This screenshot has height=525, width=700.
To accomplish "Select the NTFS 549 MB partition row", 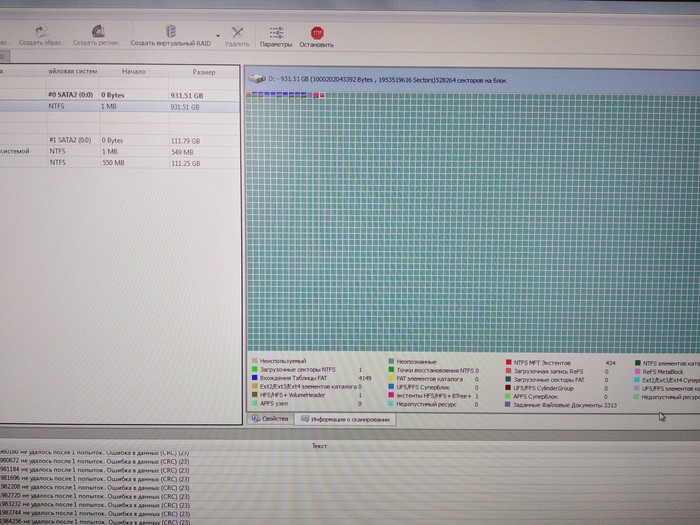I will [120, 151].
